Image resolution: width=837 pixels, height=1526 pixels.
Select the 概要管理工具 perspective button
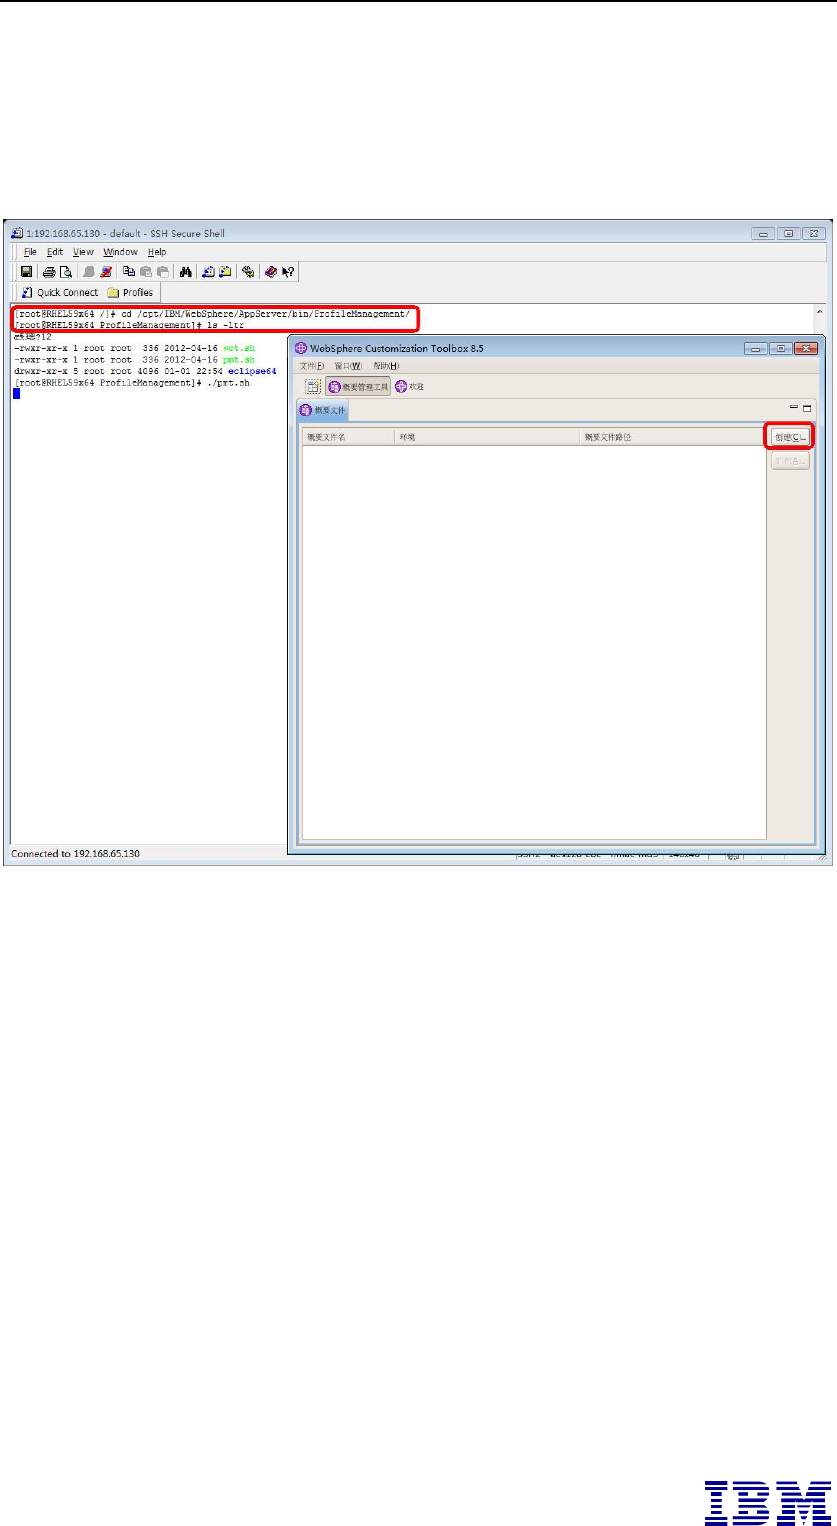(358, 386)
